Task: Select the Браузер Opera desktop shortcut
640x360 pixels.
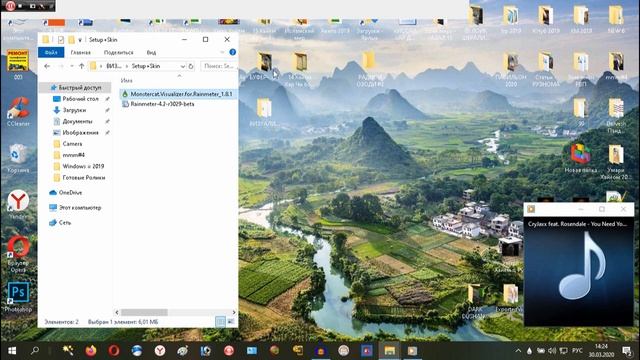Action: 18,254
